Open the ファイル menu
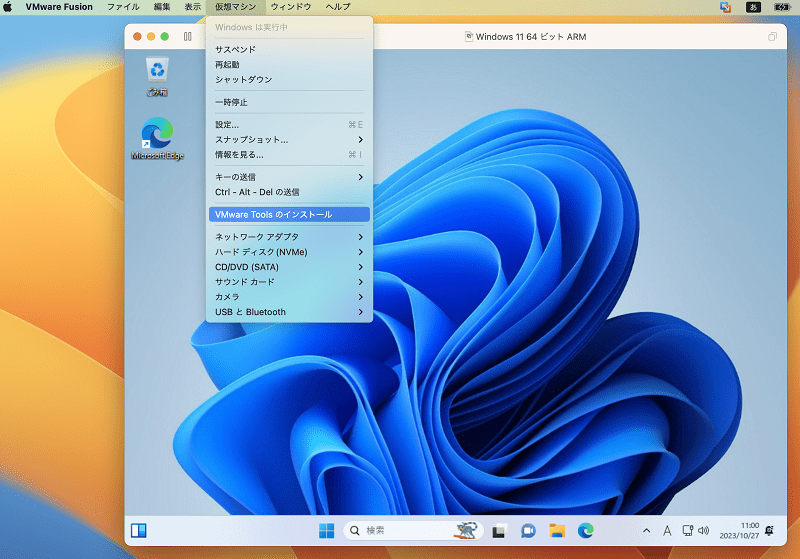This screenshot has width=800, height=559. coord(123,7)
